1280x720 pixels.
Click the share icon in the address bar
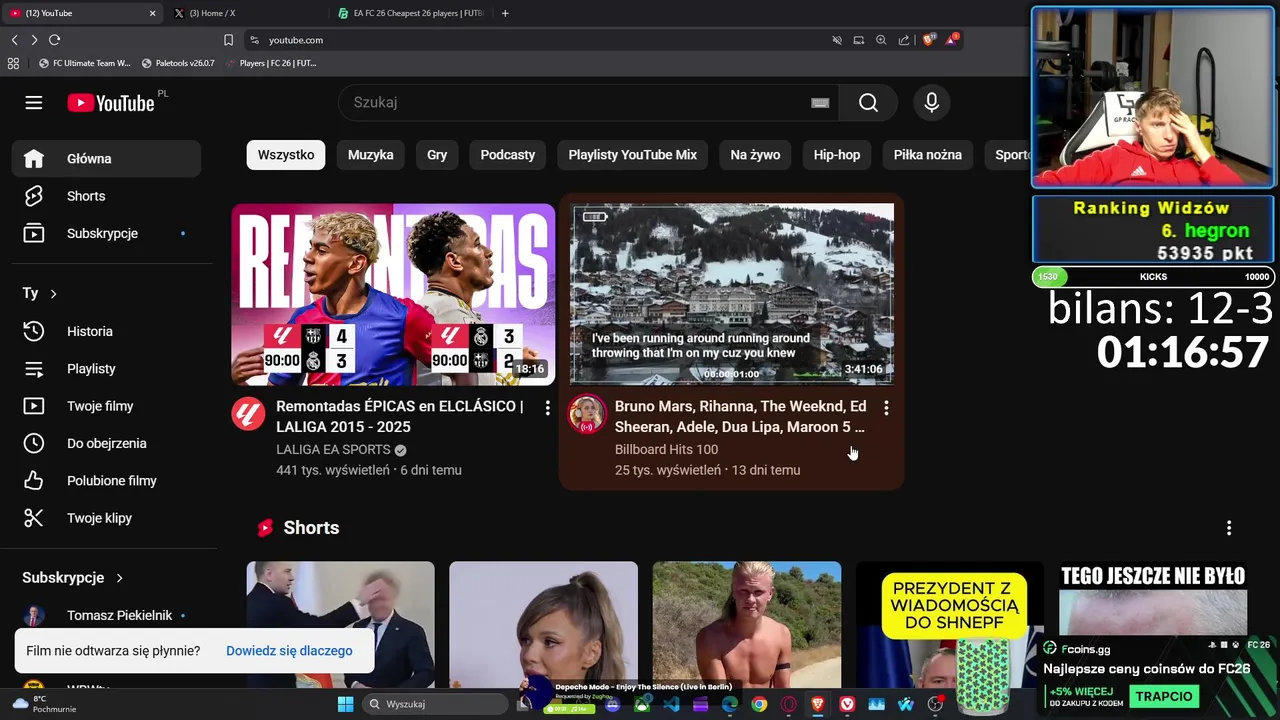[904, 40]
